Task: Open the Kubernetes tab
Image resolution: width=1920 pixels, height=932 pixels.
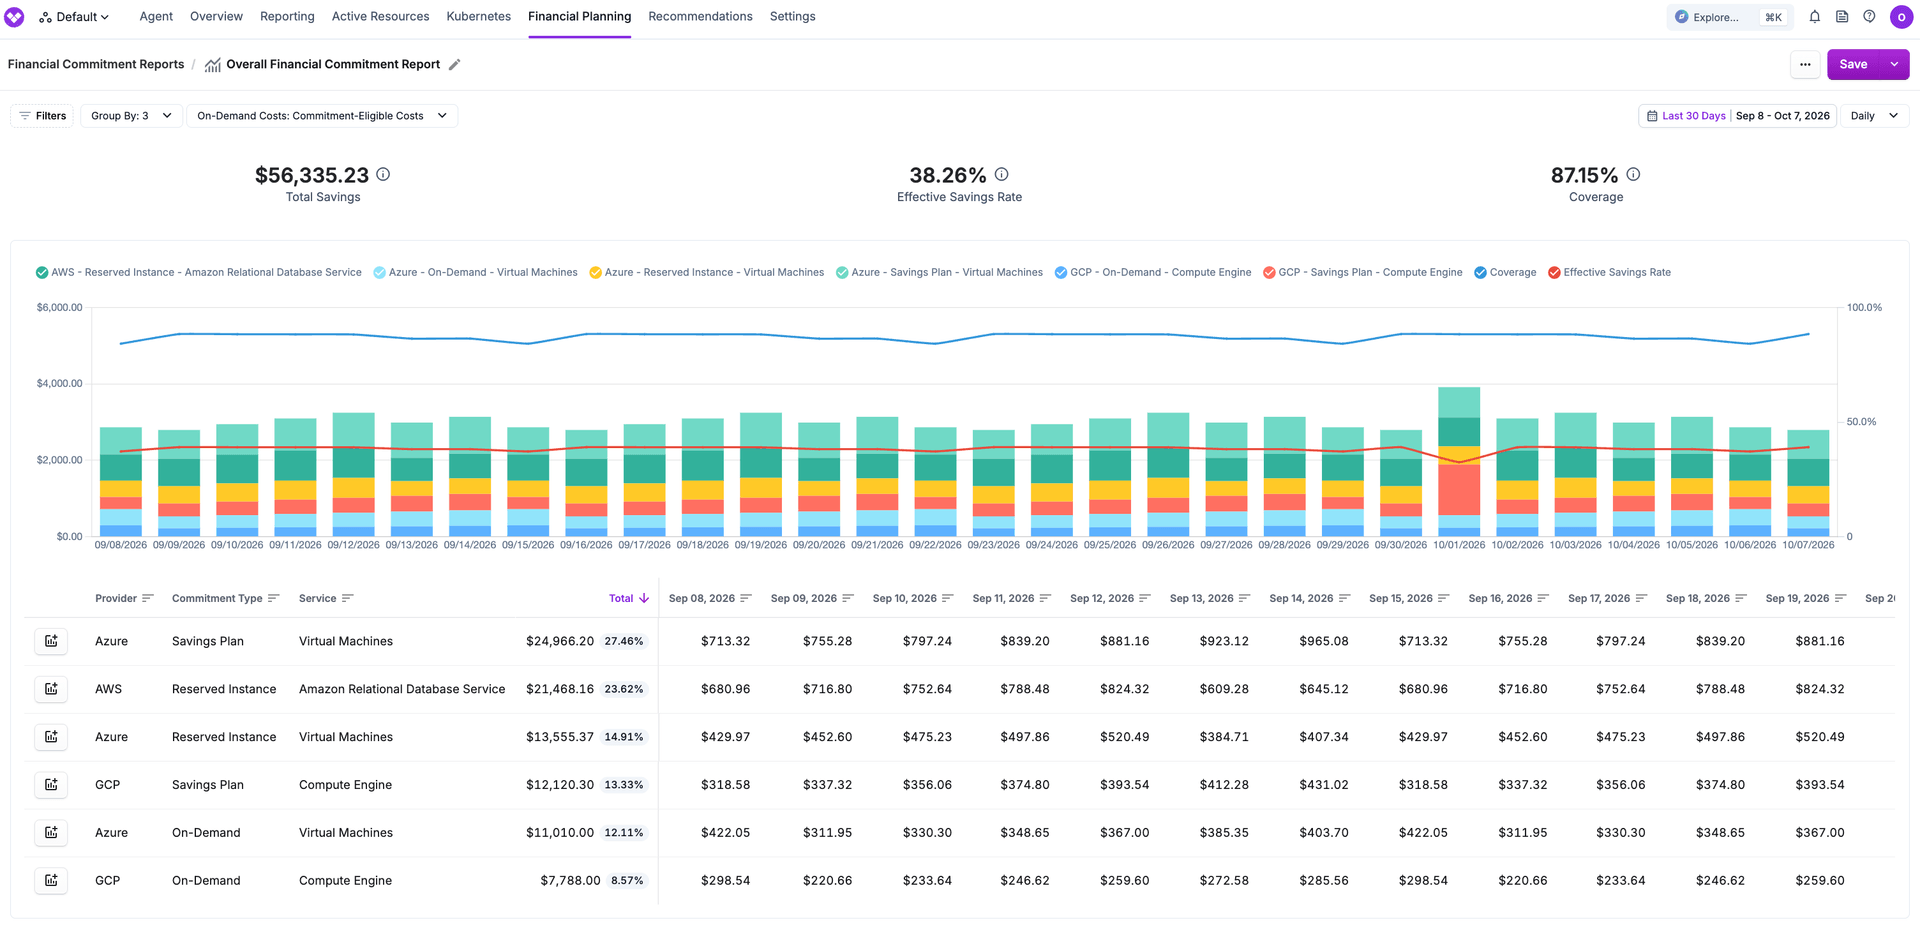Action: (x=478, y=17)
